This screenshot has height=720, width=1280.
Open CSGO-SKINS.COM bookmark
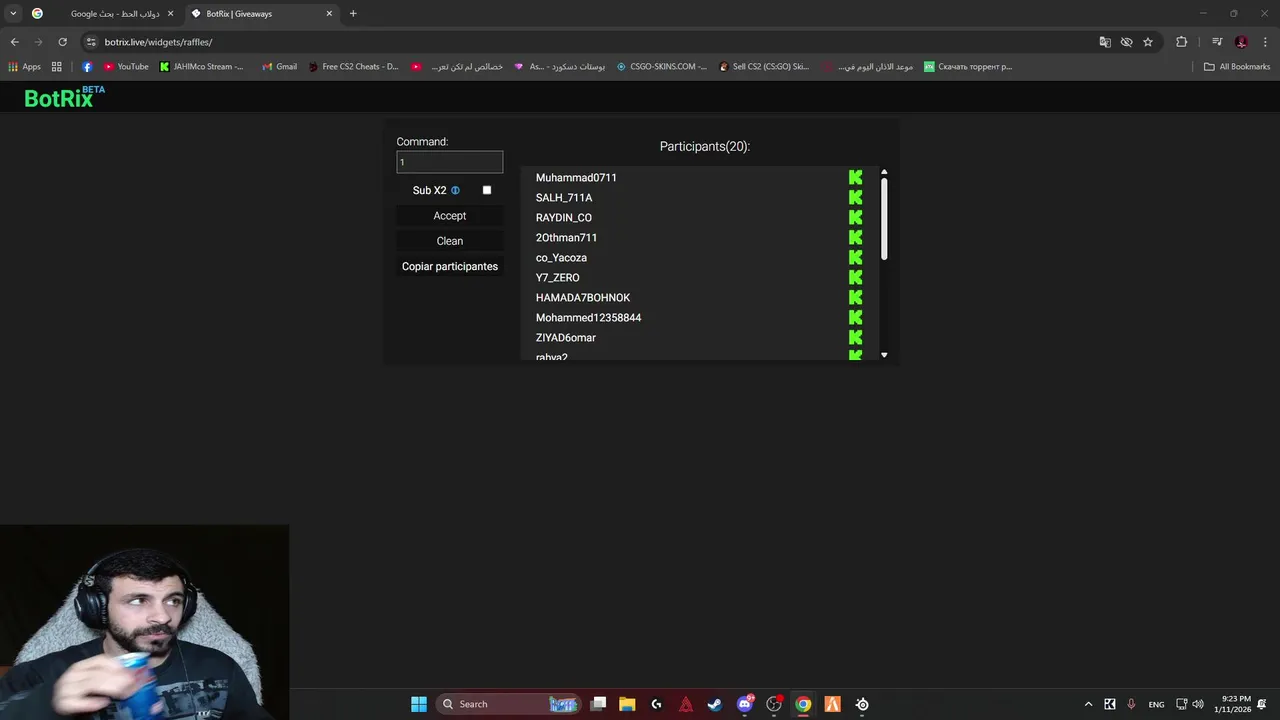pos(661,67)
